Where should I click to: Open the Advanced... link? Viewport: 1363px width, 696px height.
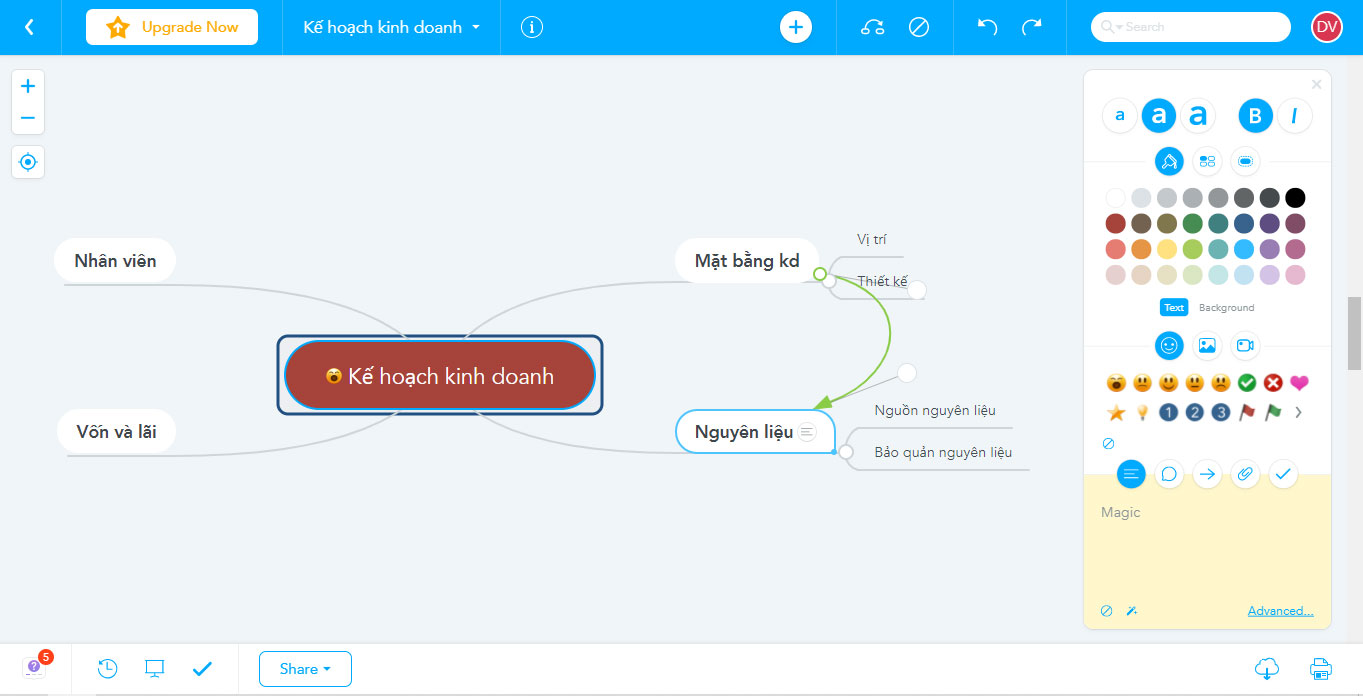pyautogui.click(x=1280, y=611)
